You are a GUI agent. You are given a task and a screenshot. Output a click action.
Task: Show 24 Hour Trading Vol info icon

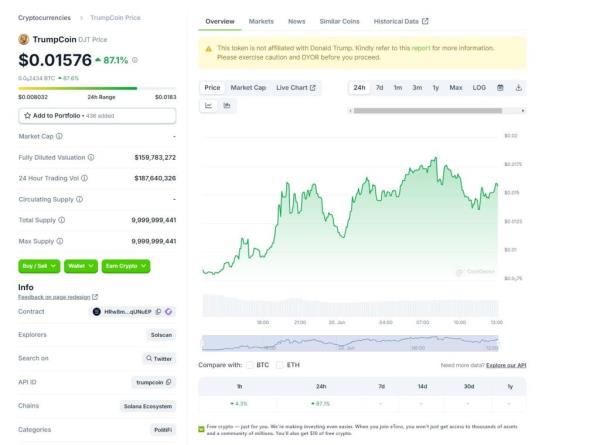click(85, 178)
